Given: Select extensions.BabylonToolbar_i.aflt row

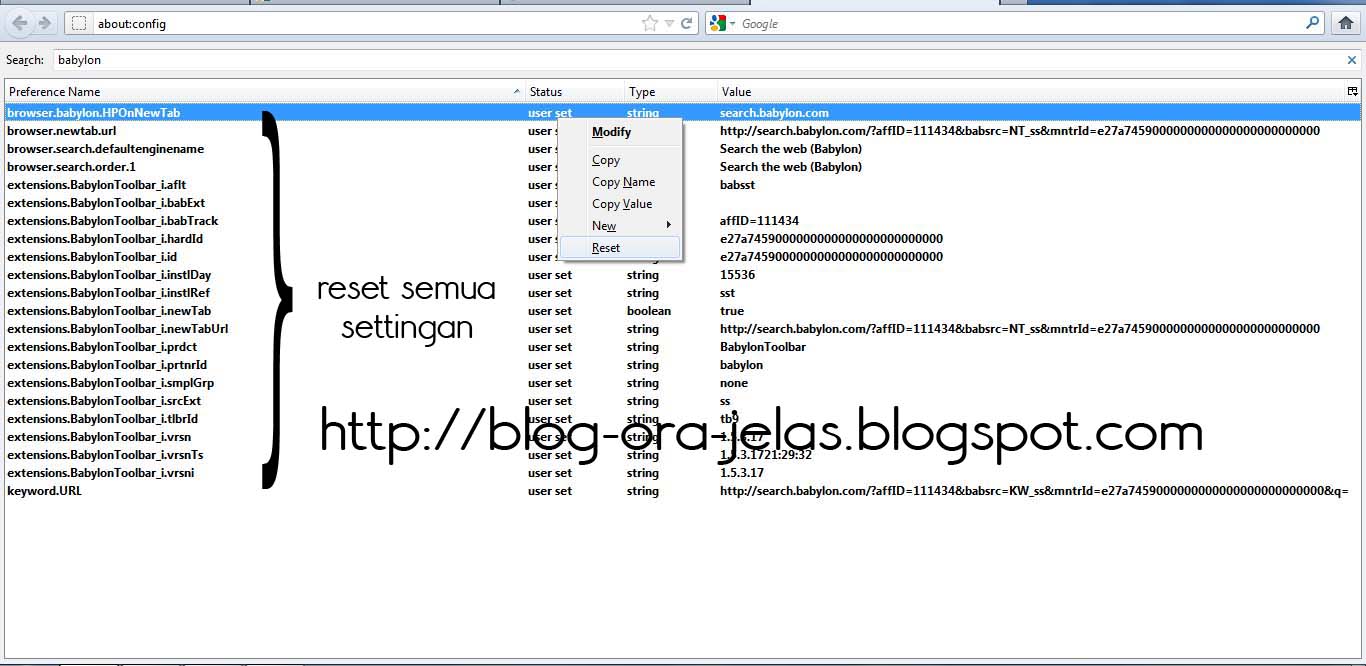Looking at the screenshot, I should [x=682, y=185].
